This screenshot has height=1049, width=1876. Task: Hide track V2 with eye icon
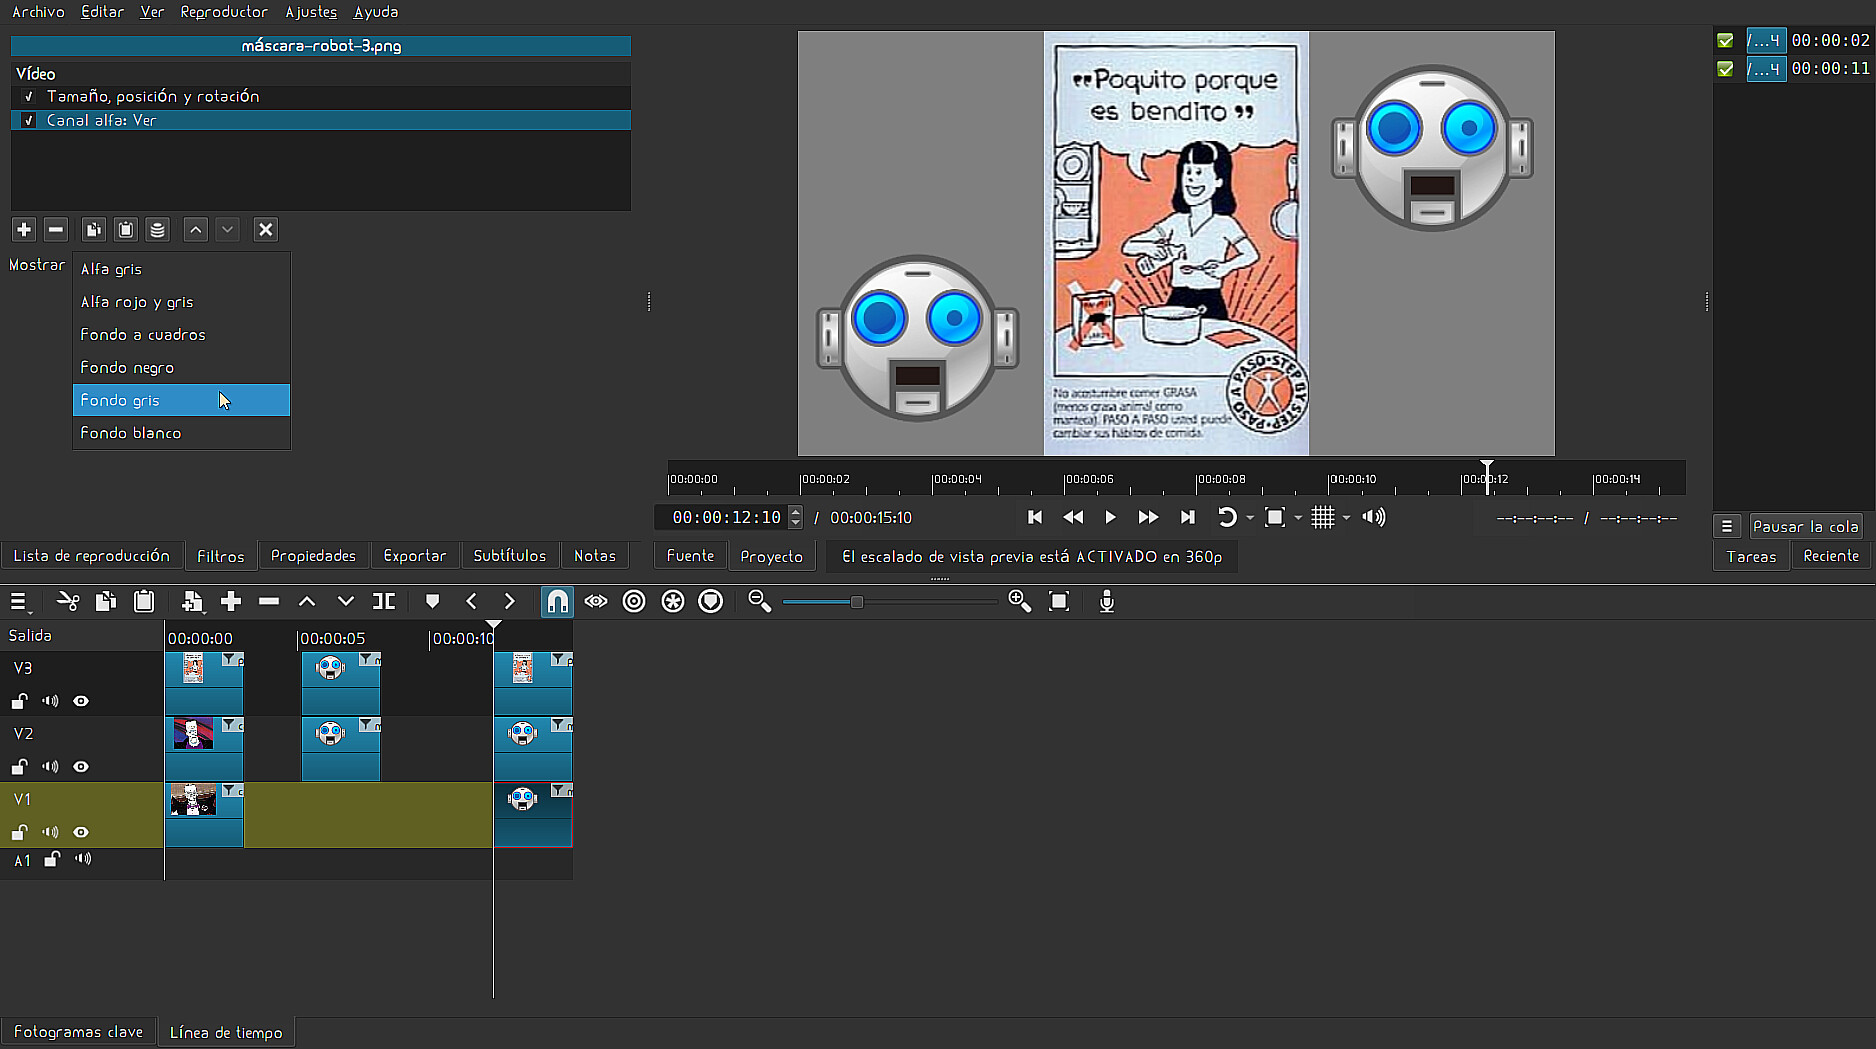pyautogui.click(x=81, y=767)
